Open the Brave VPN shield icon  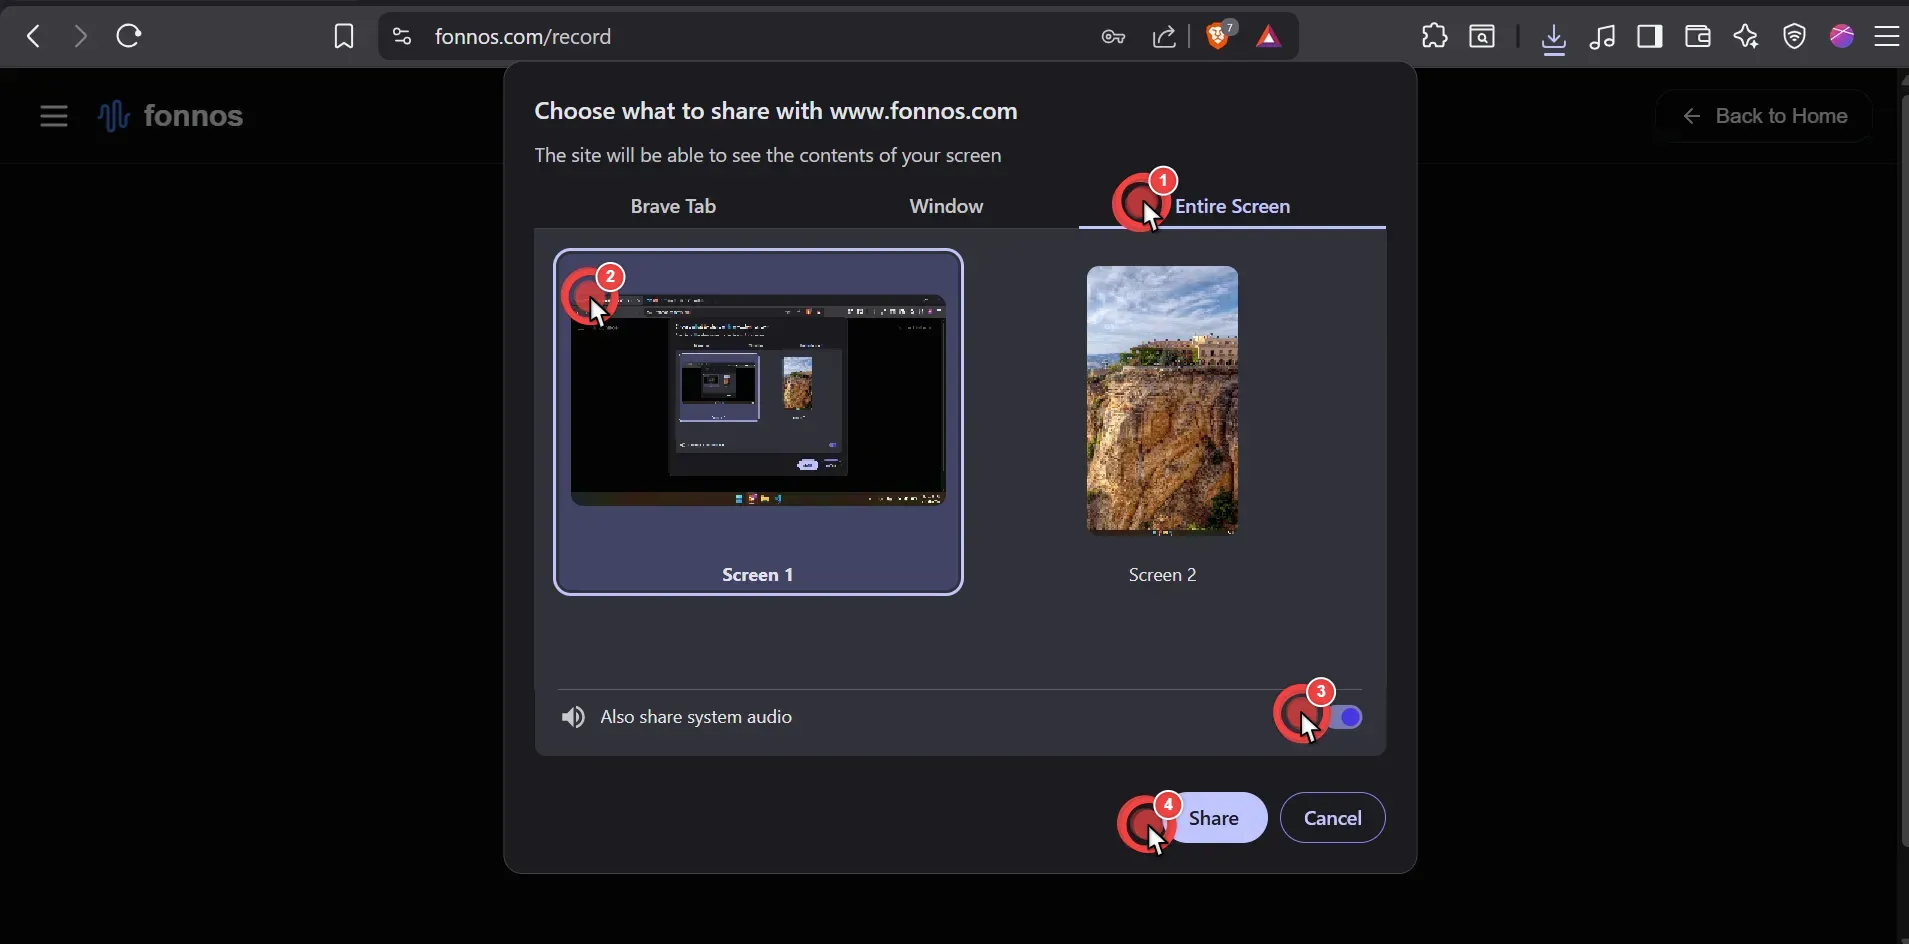point(1795,37)
